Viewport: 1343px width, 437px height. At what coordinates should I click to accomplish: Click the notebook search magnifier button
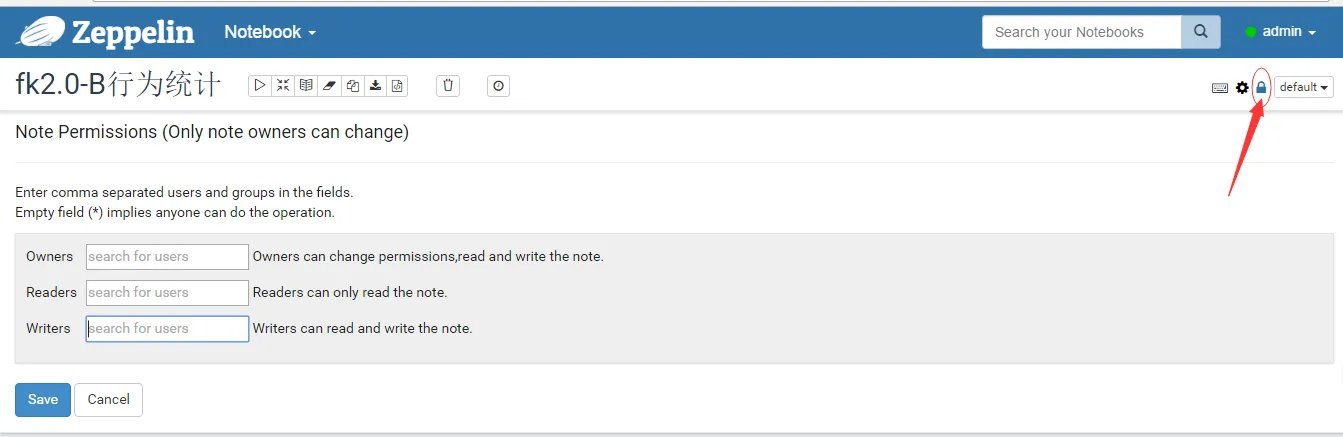click(1201, 32)
